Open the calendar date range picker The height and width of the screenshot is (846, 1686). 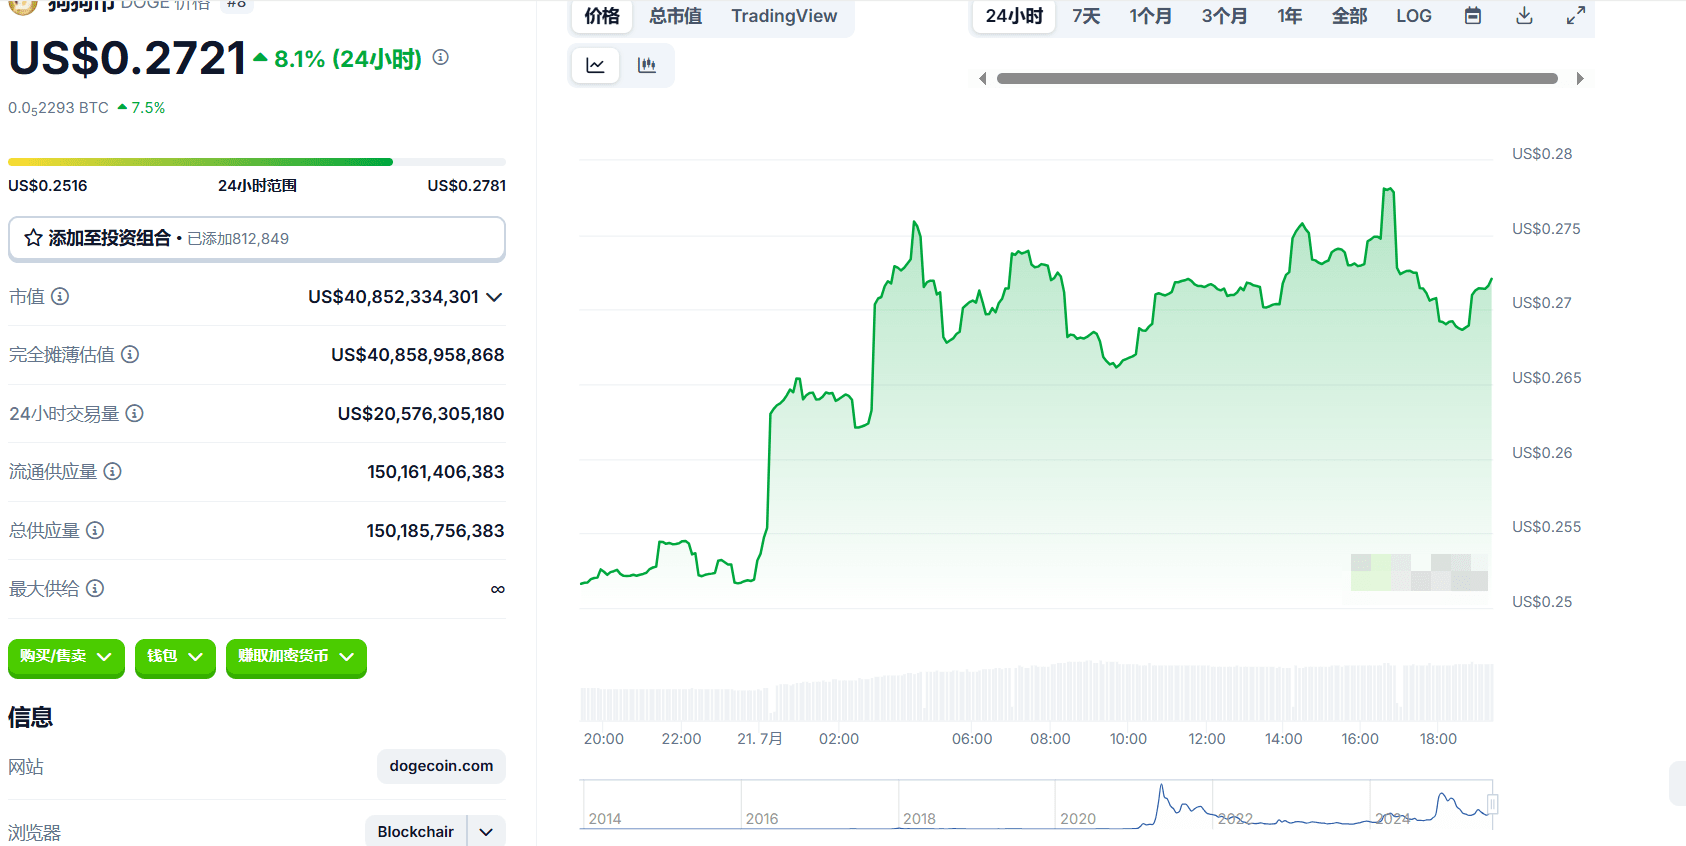pos(1473,16)
